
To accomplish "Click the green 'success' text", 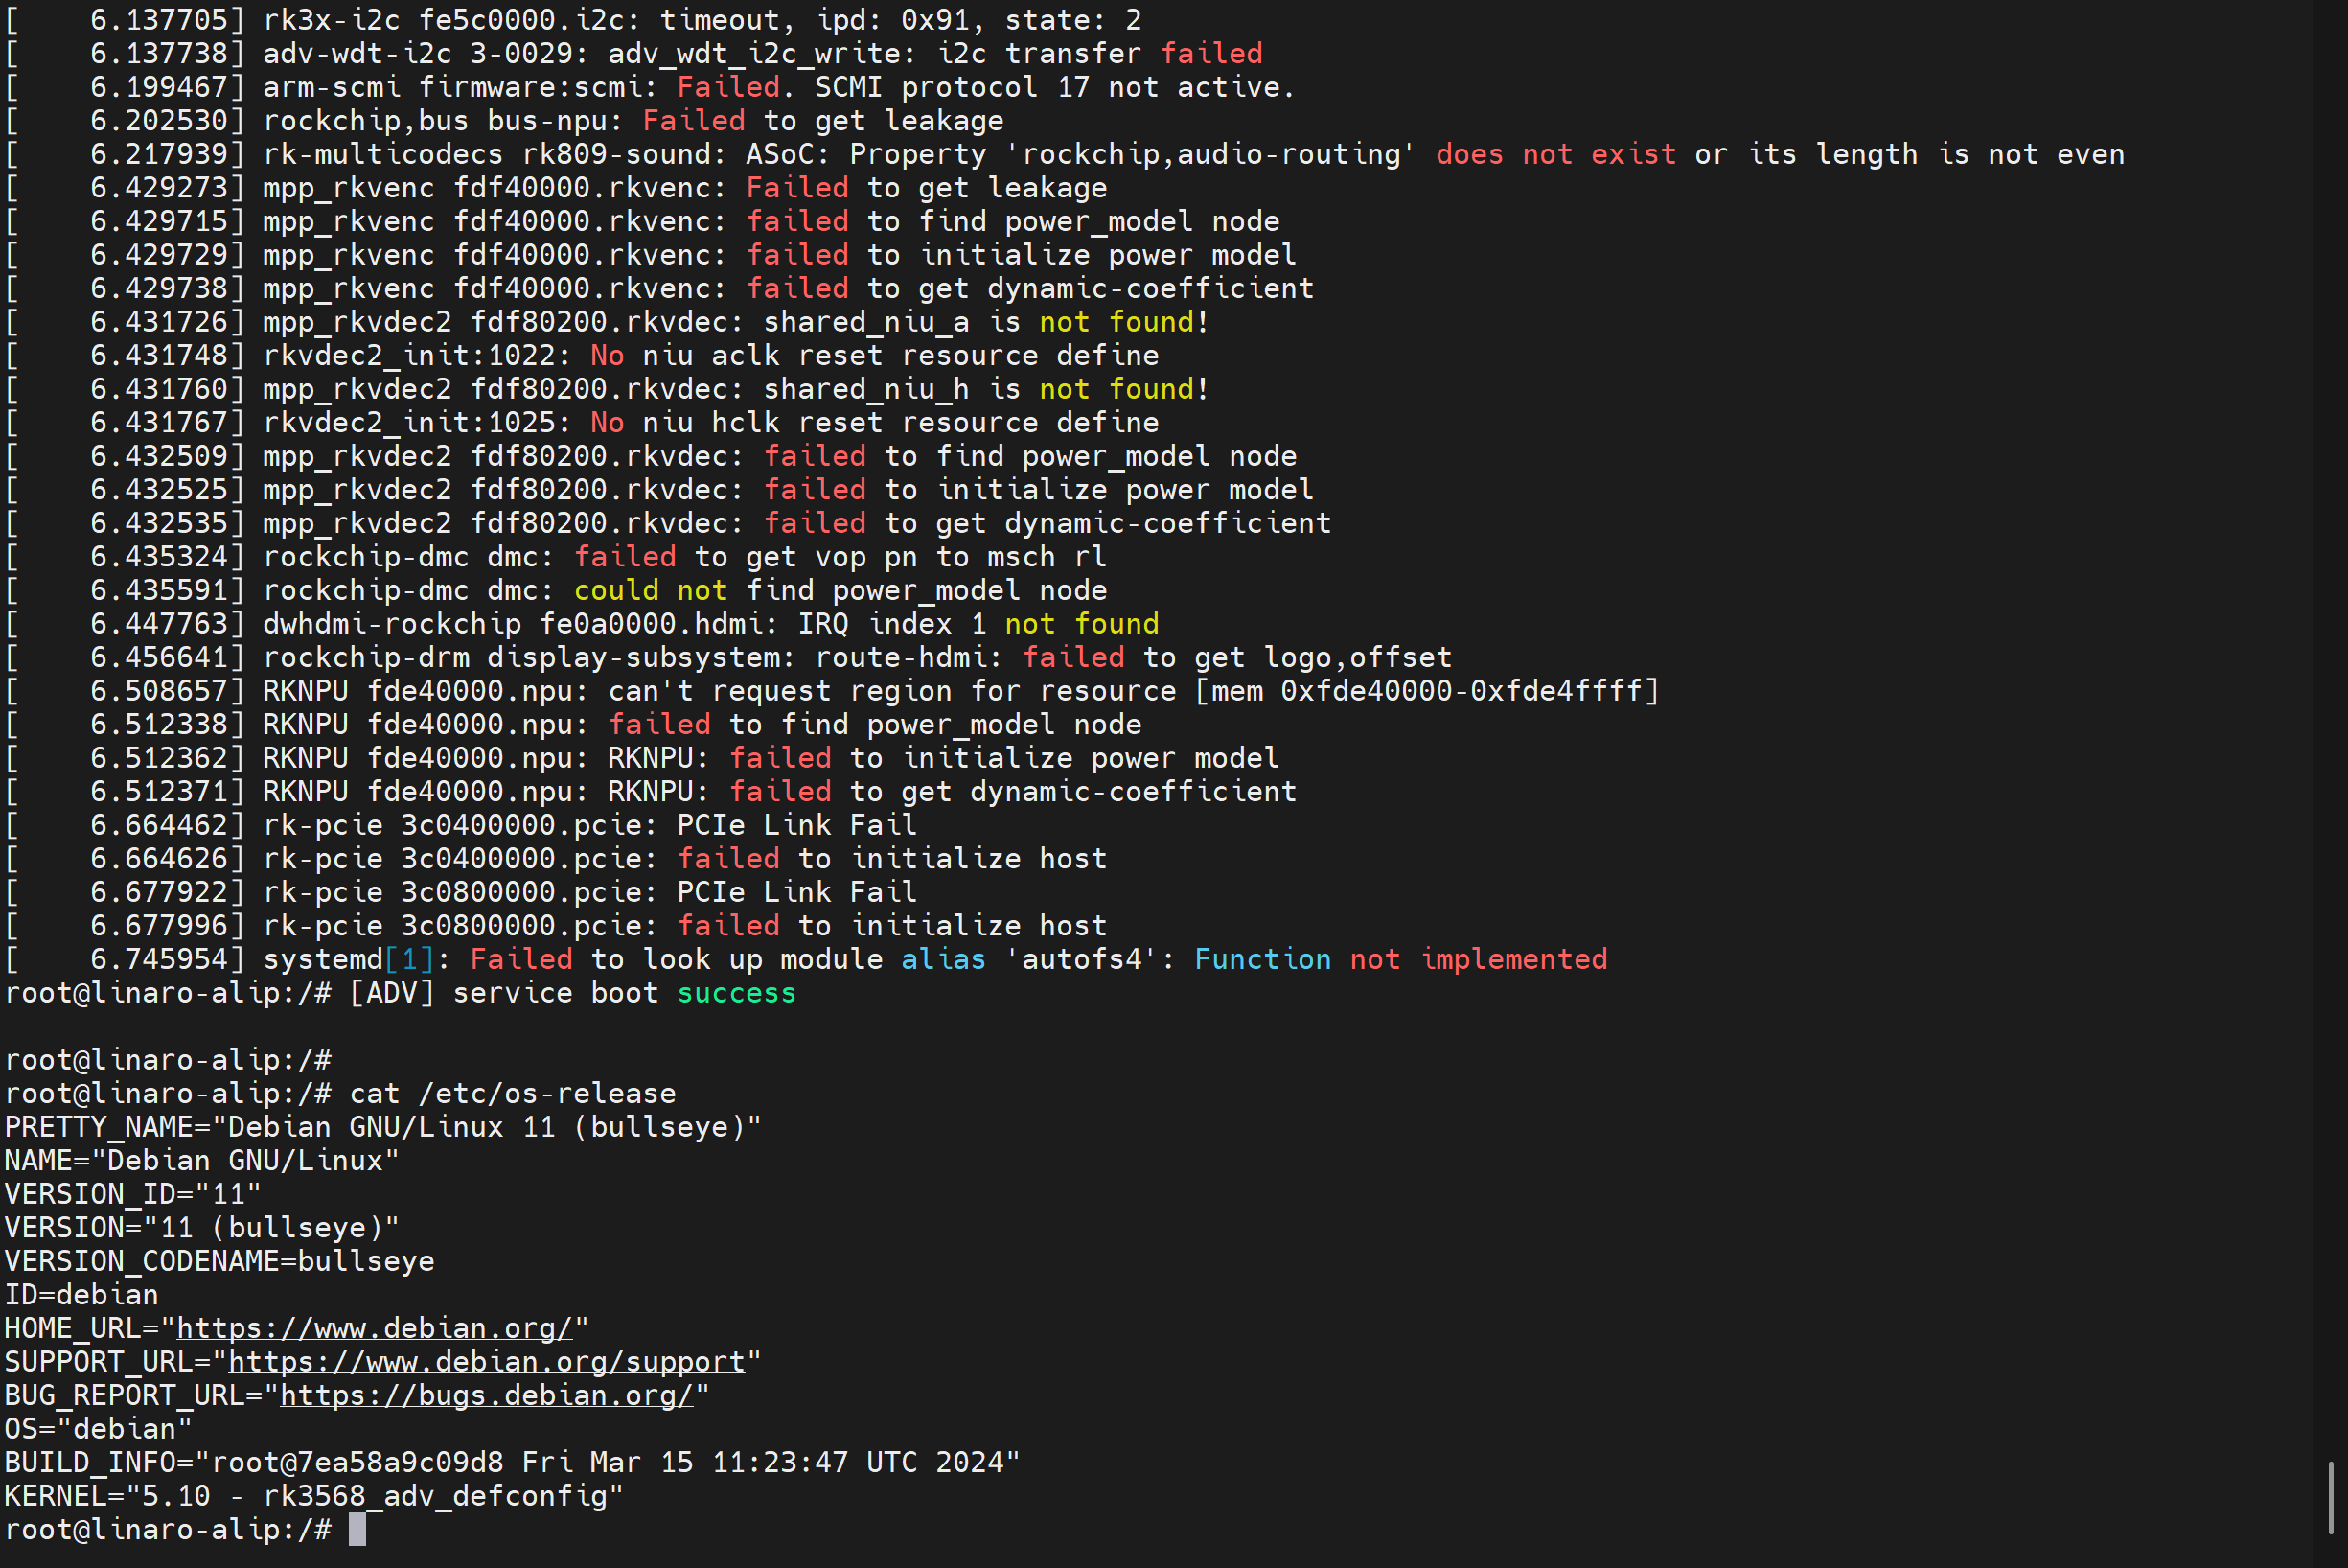I will tap(736, 993).
